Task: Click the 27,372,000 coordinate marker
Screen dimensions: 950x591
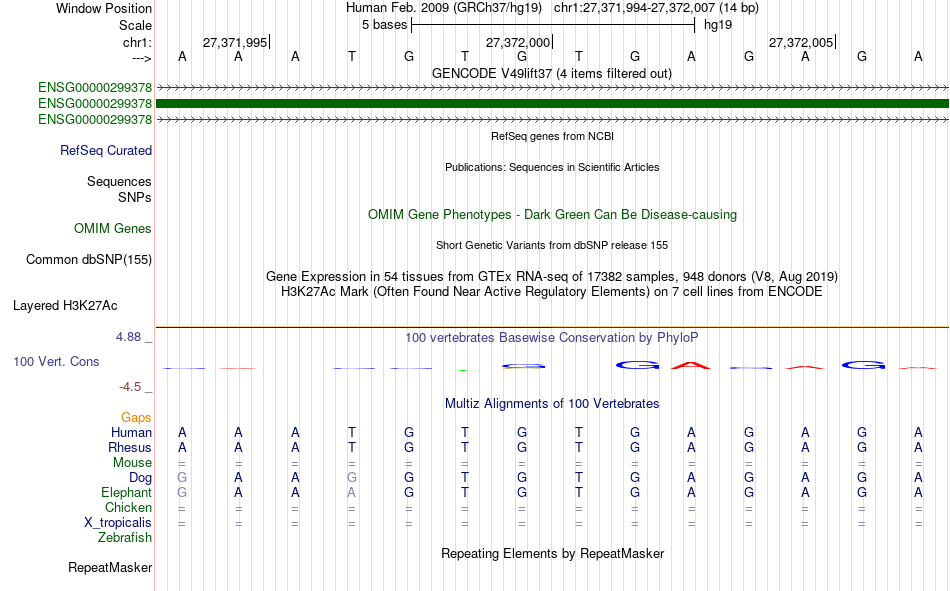Action: click(x=518, y=42)
